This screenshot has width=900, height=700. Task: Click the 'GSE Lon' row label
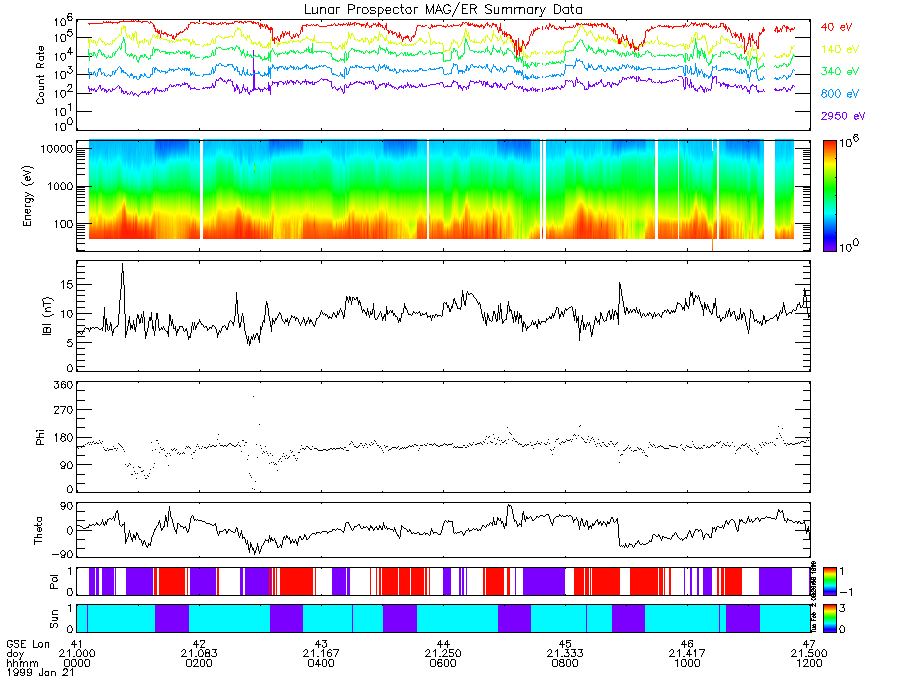point(28,644)
